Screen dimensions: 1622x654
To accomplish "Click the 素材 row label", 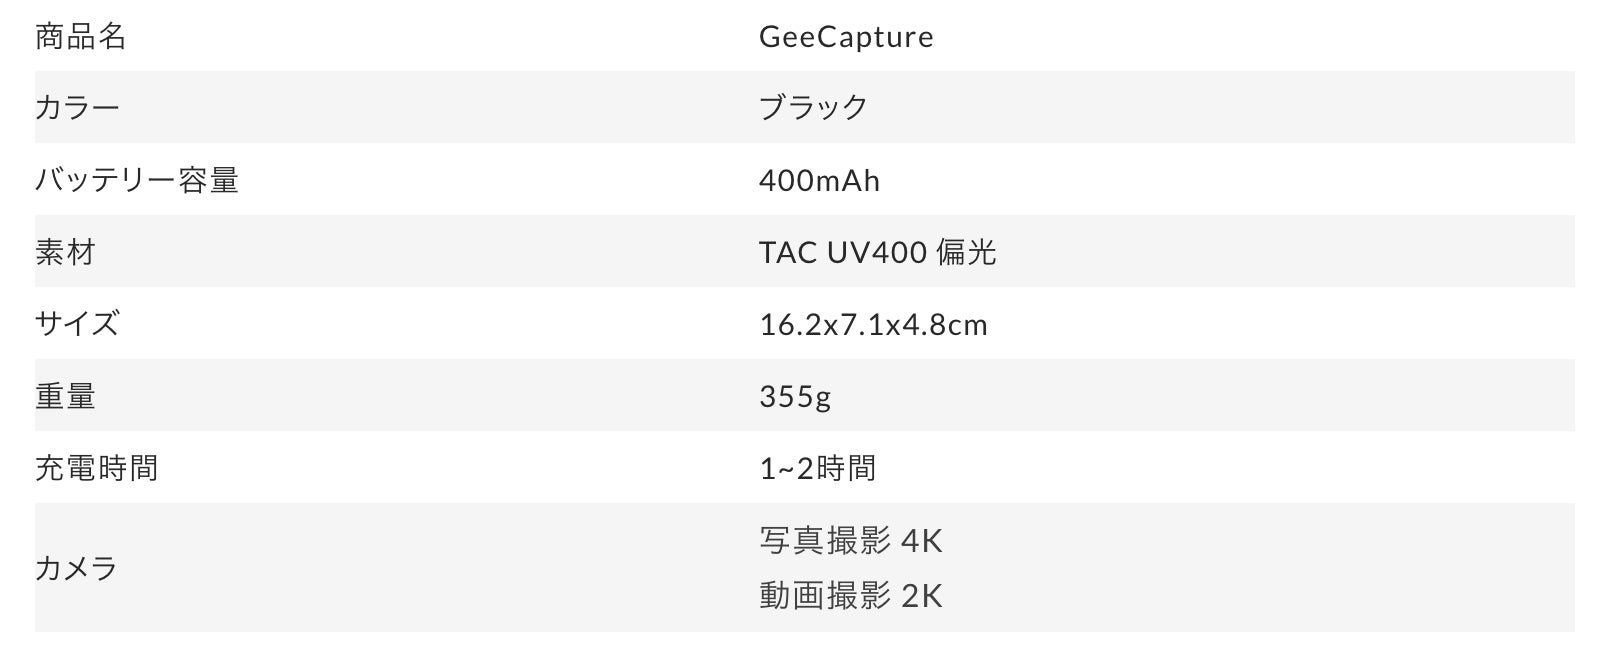I will (x=65, y=252).
